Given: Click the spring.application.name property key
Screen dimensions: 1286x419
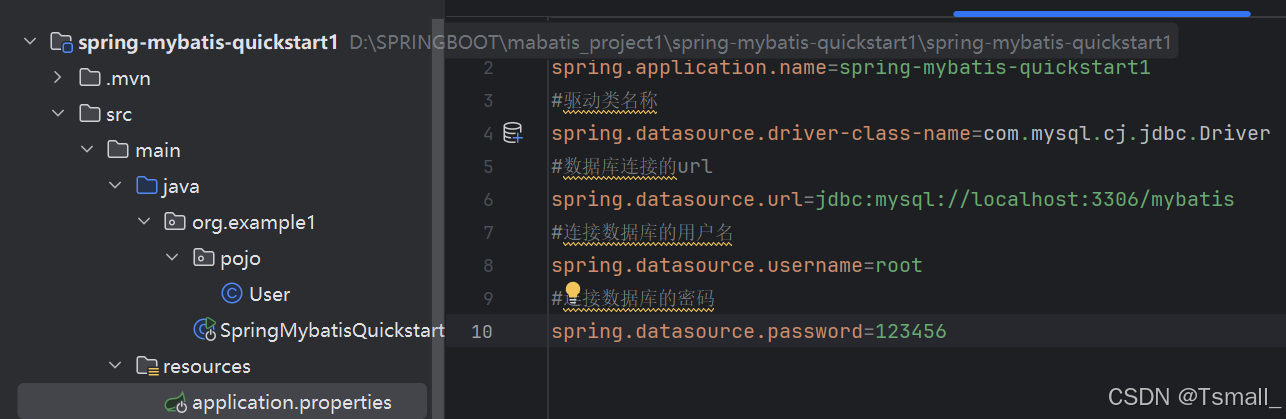Looking at the screenshot, I should coord(690,68).
